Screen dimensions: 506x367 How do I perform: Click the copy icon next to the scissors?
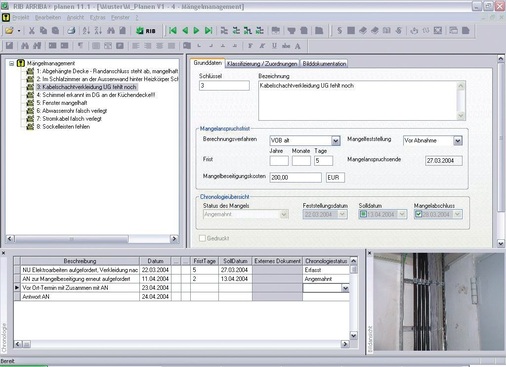43,31
